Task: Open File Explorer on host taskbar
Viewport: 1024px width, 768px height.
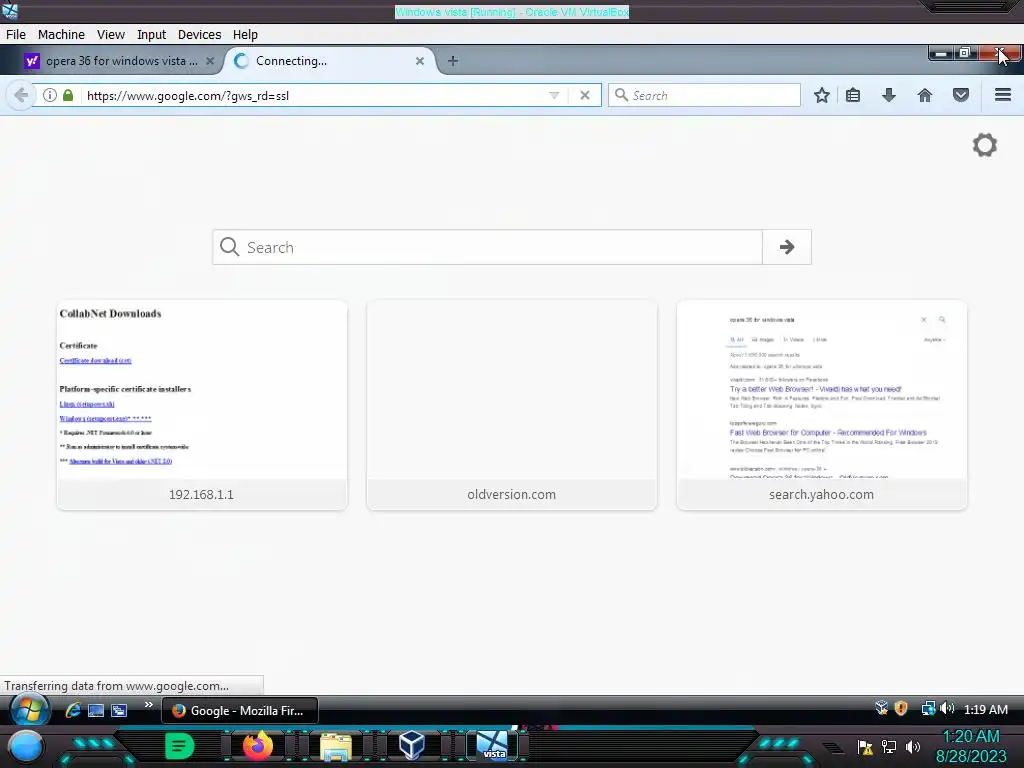Action: point(336,746)
